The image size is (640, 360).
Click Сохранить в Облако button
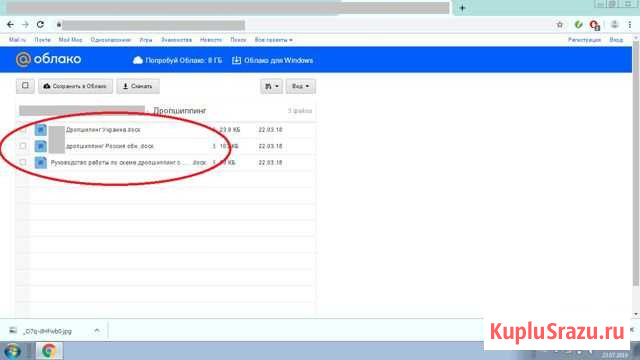[x=76, y=86]
